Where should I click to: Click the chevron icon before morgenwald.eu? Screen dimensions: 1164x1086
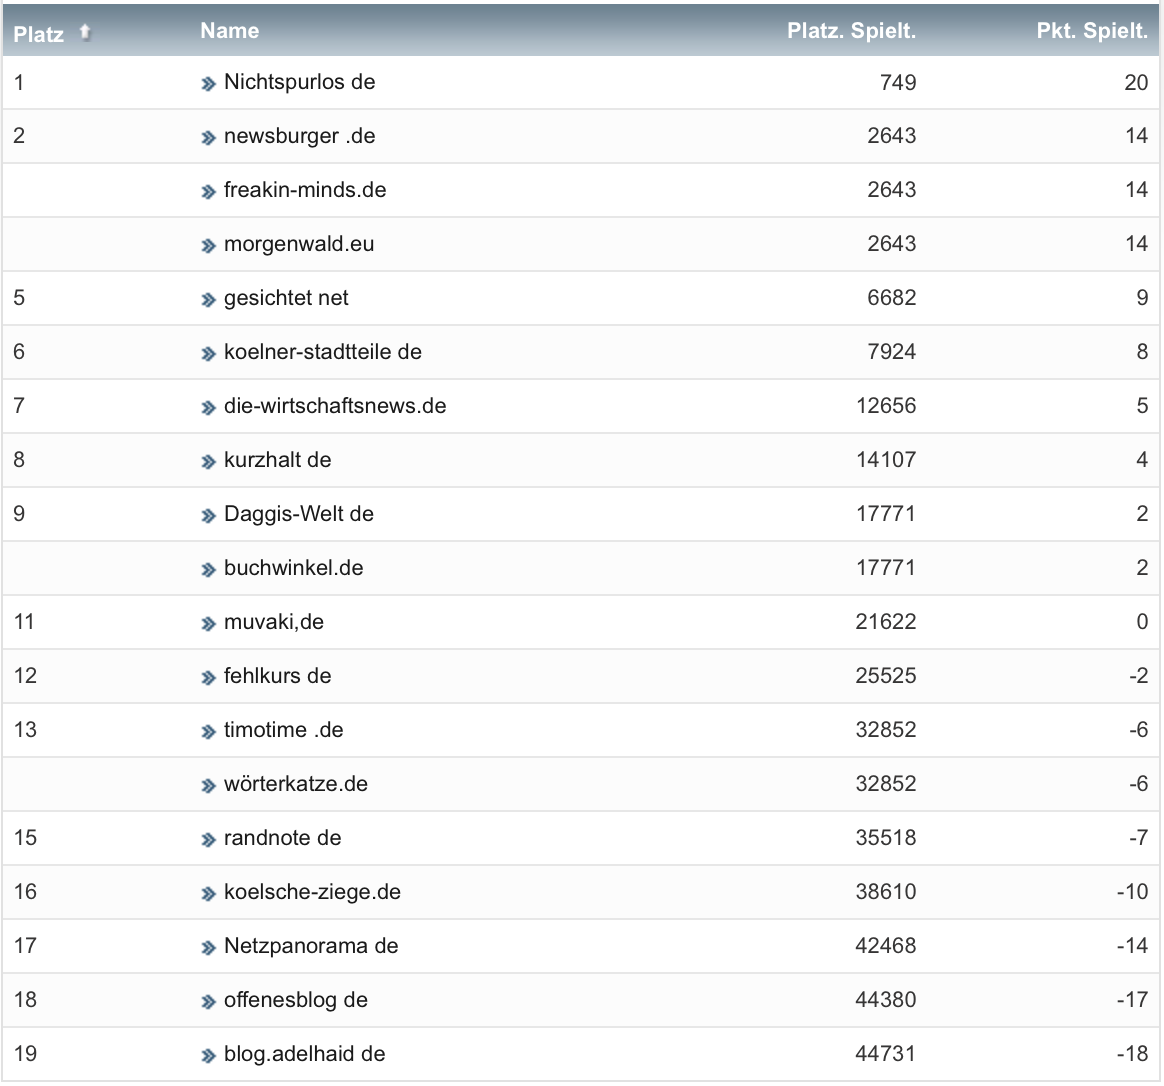pyautogui.click(x=208, y=246)
